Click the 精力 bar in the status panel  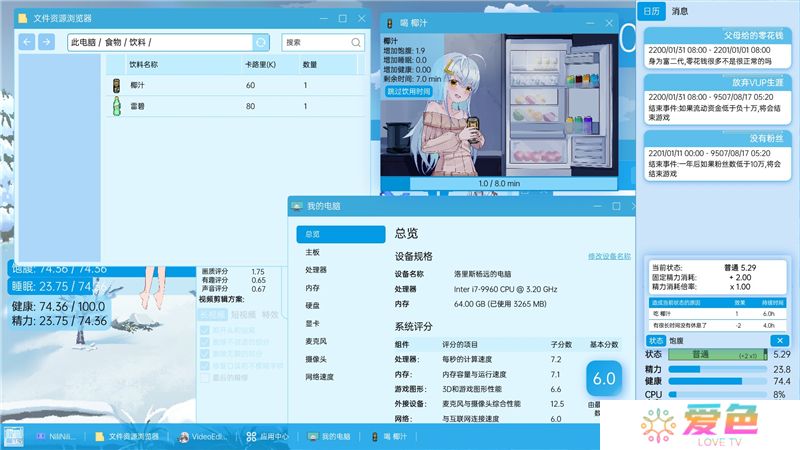click(x=717, y=369)
